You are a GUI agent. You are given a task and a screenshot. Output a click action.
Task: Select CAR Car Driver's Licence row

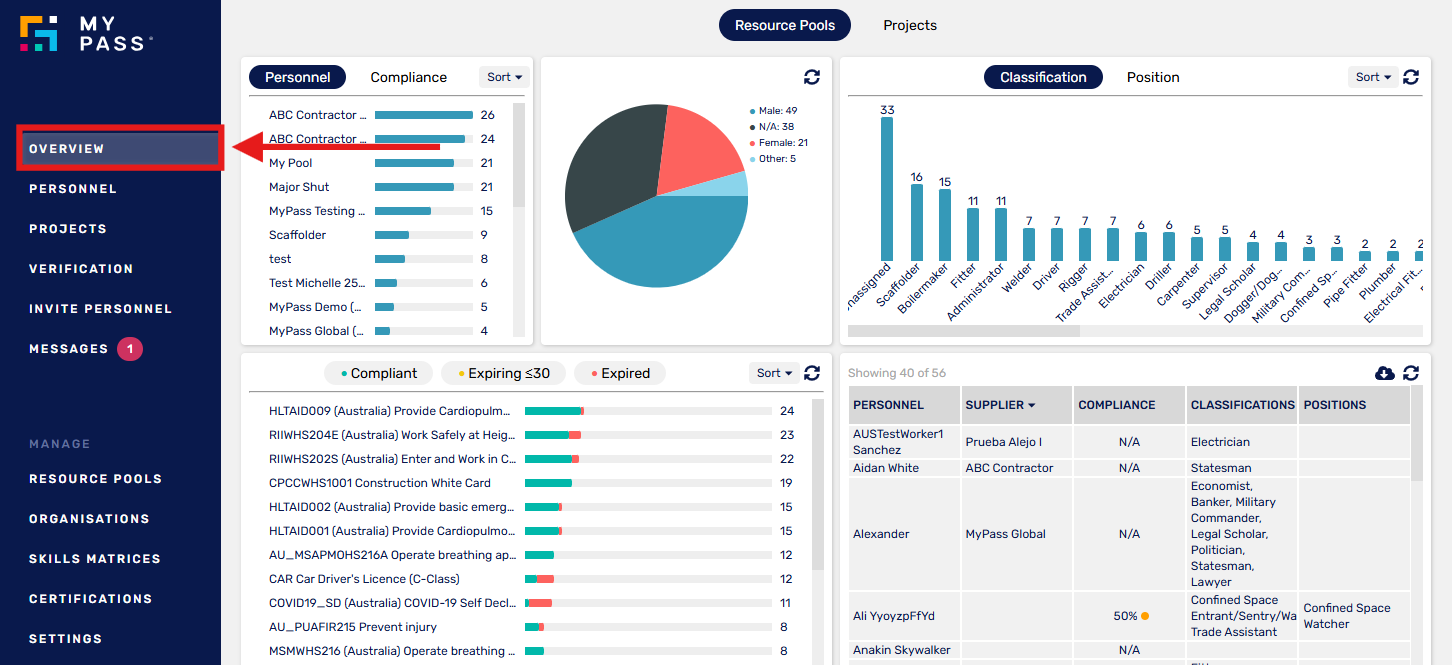coord(531,579)
